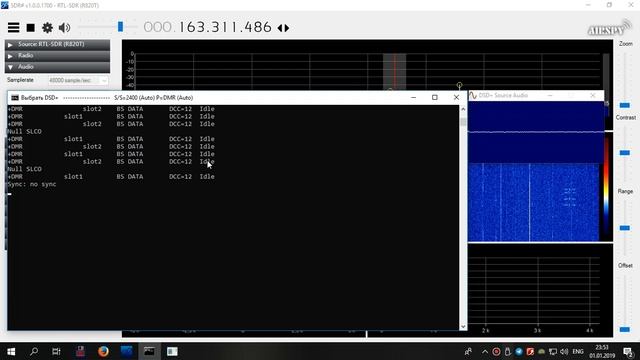Click the 'Sync: no sync' console line
The image size is (640, 360).
click(32, 184)
